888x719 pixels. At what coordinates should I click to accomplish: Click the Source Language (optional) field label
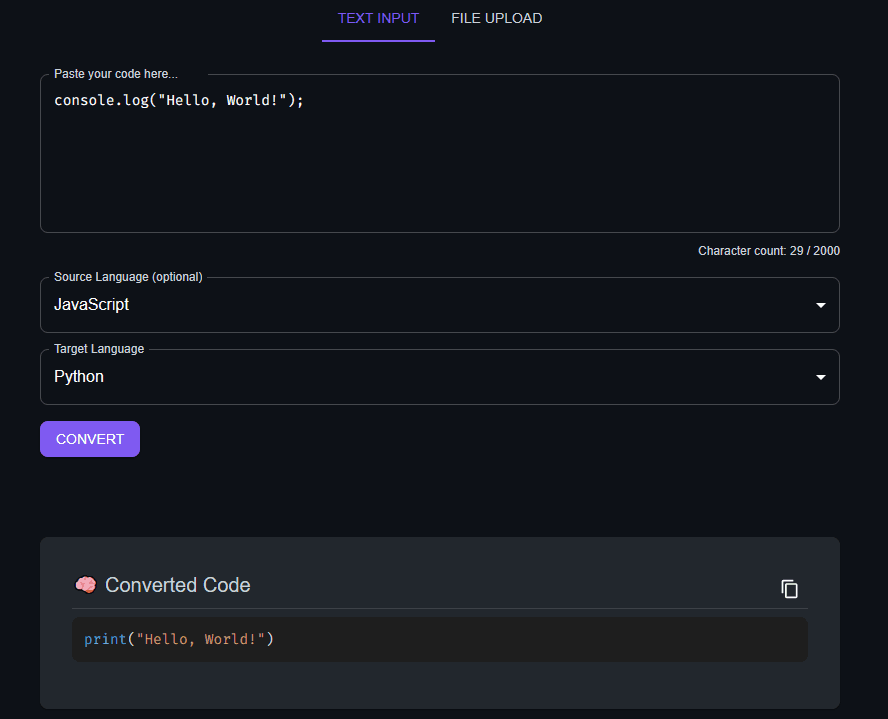pos(127,276)
